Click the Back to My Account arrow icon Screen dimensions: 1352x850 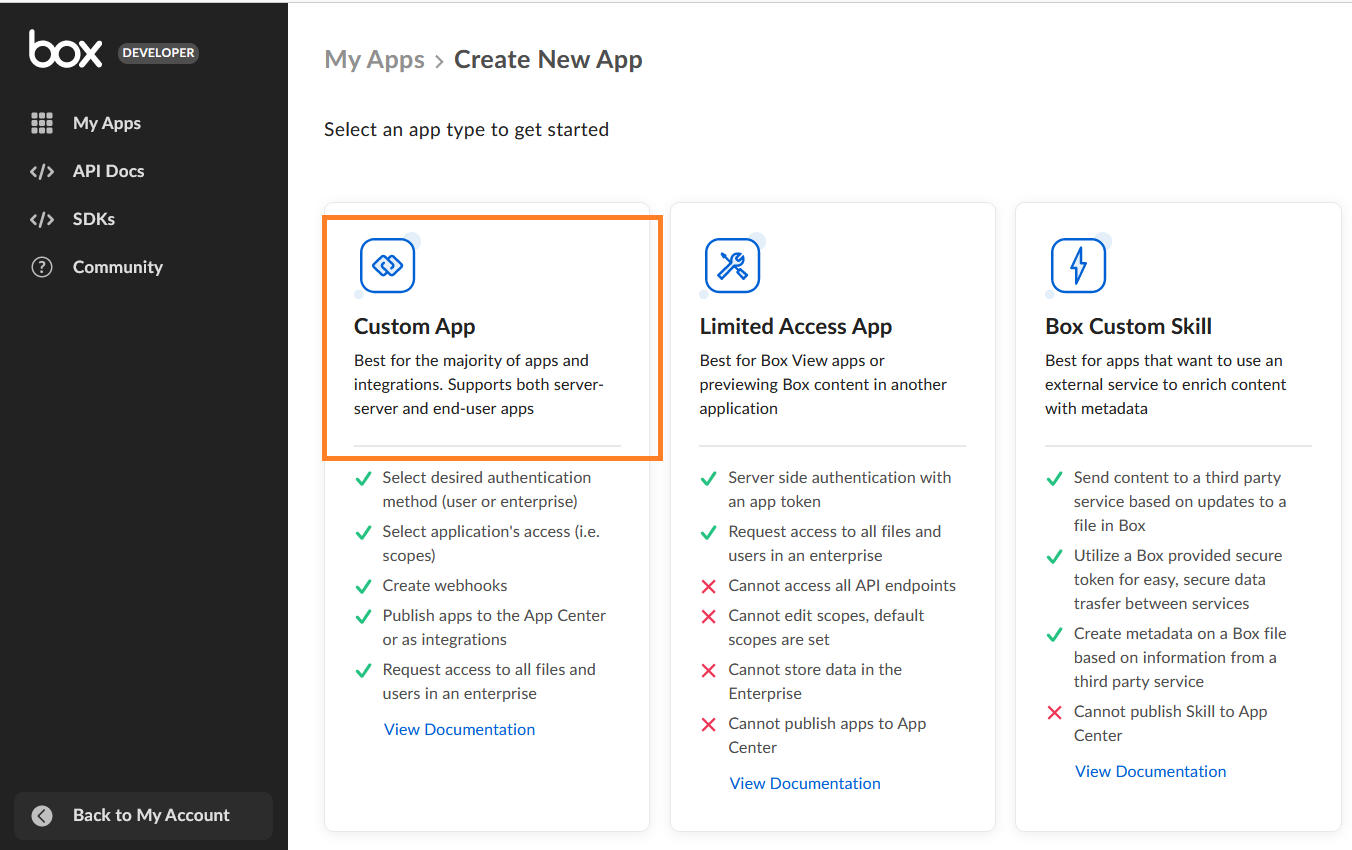tap(42, 815)
